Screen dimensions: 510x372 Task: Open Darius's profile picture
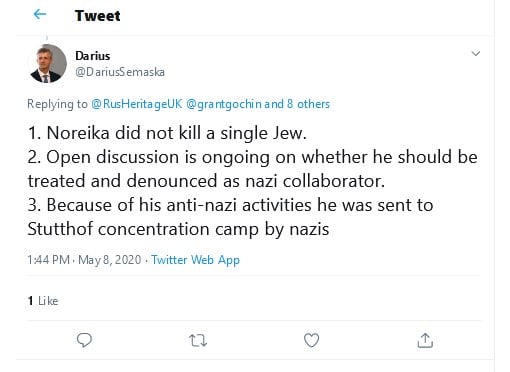pyautogui.click(x=47, y=64)
